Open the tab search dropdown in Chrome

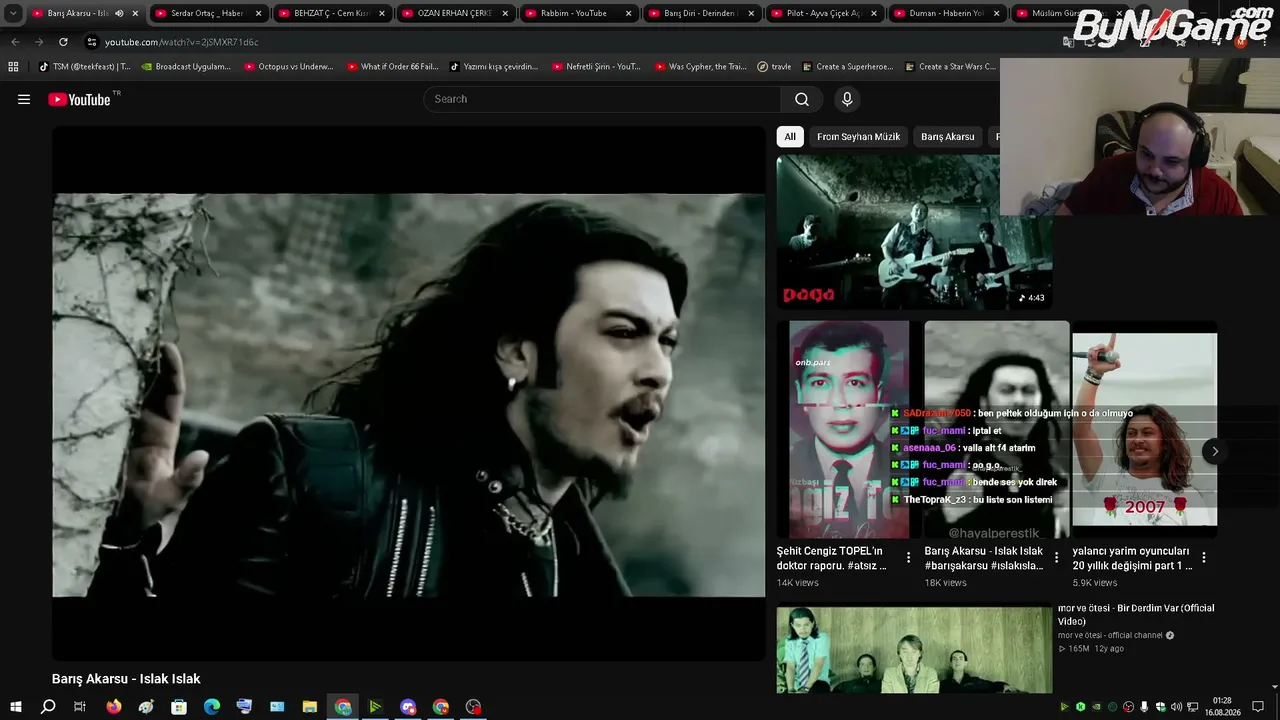click(x=13, y=14)
